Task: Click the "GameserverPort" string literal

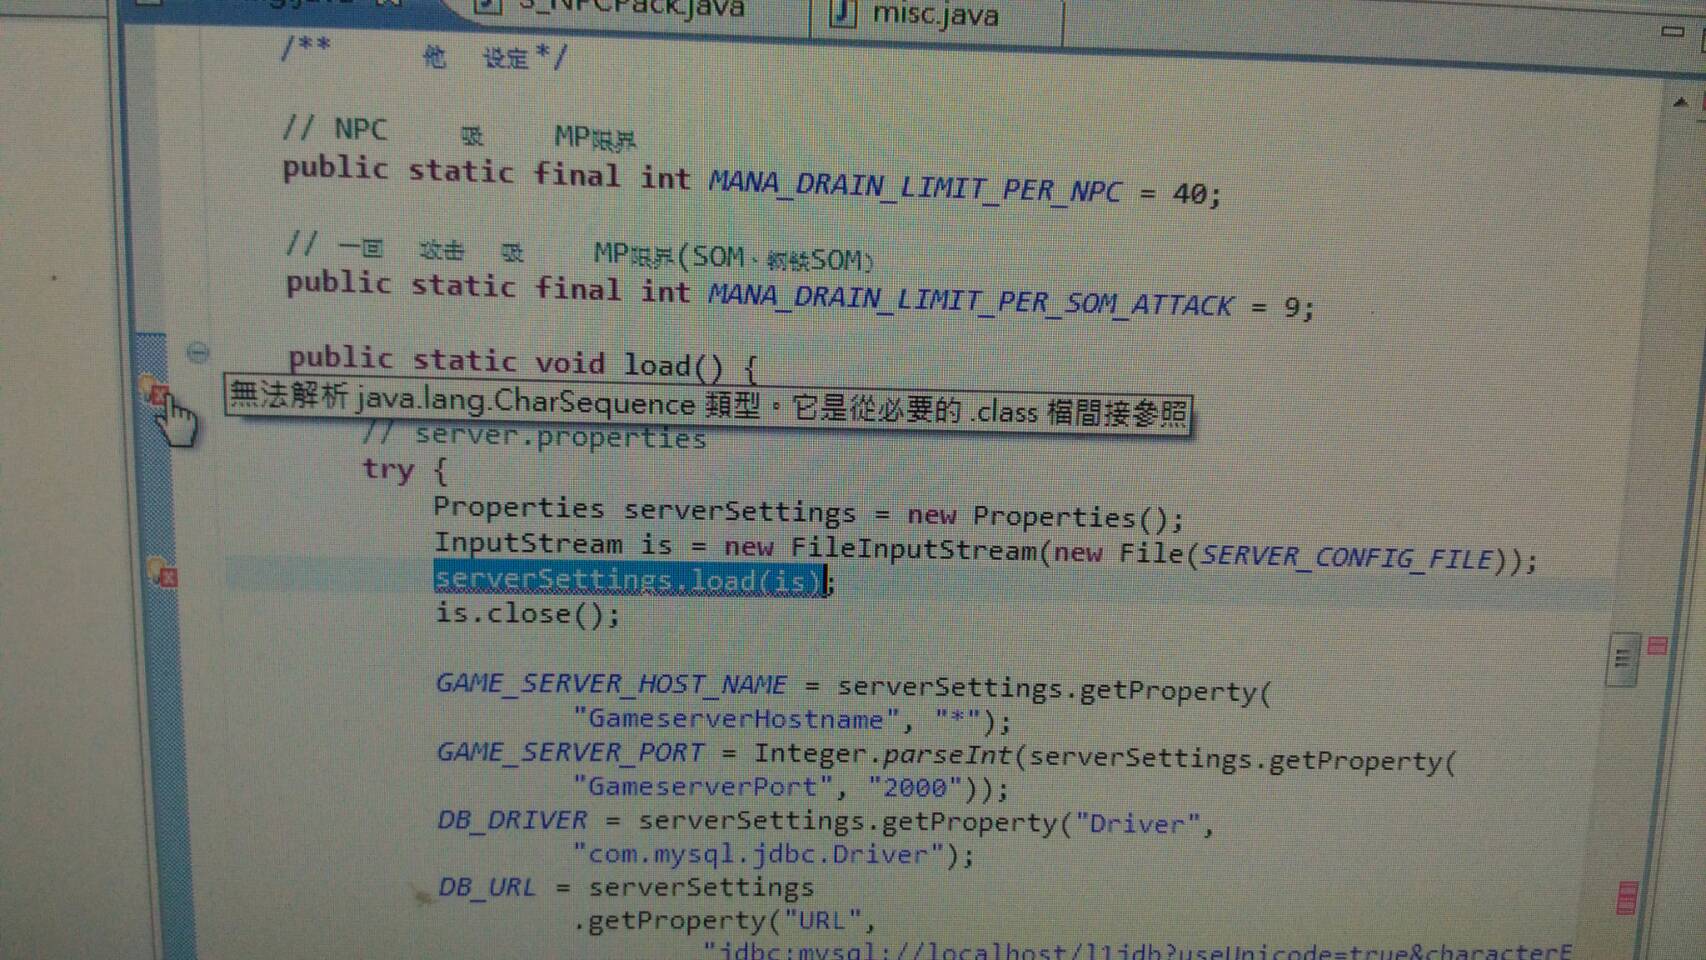Action: tap(703, 786)
